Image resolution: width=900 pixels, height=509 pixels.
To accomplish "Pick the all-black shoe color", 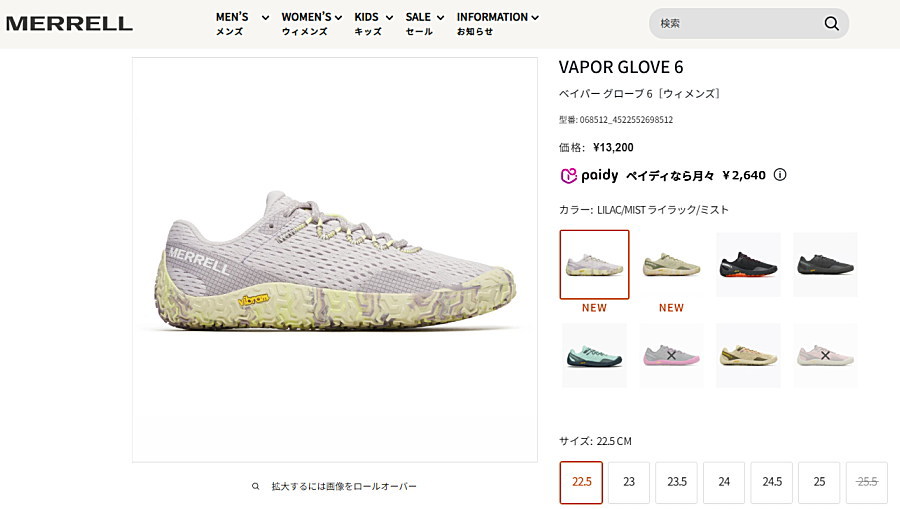I will pyautogui.click(x=825, y=265).
